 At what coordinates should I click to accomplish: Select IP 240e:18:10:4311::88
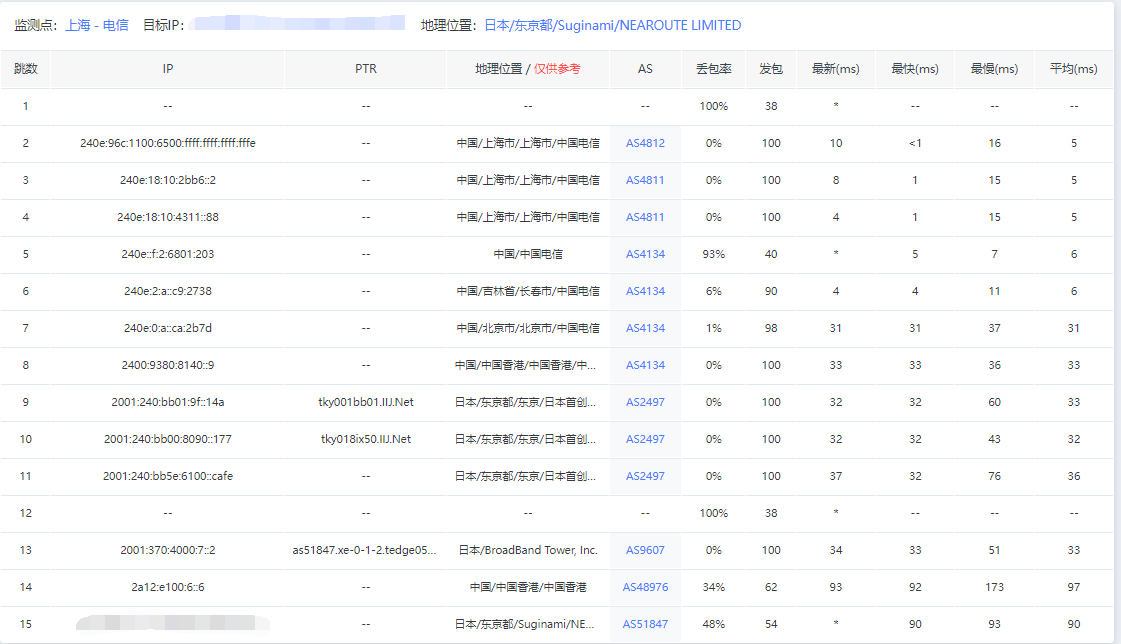point(167,217)
